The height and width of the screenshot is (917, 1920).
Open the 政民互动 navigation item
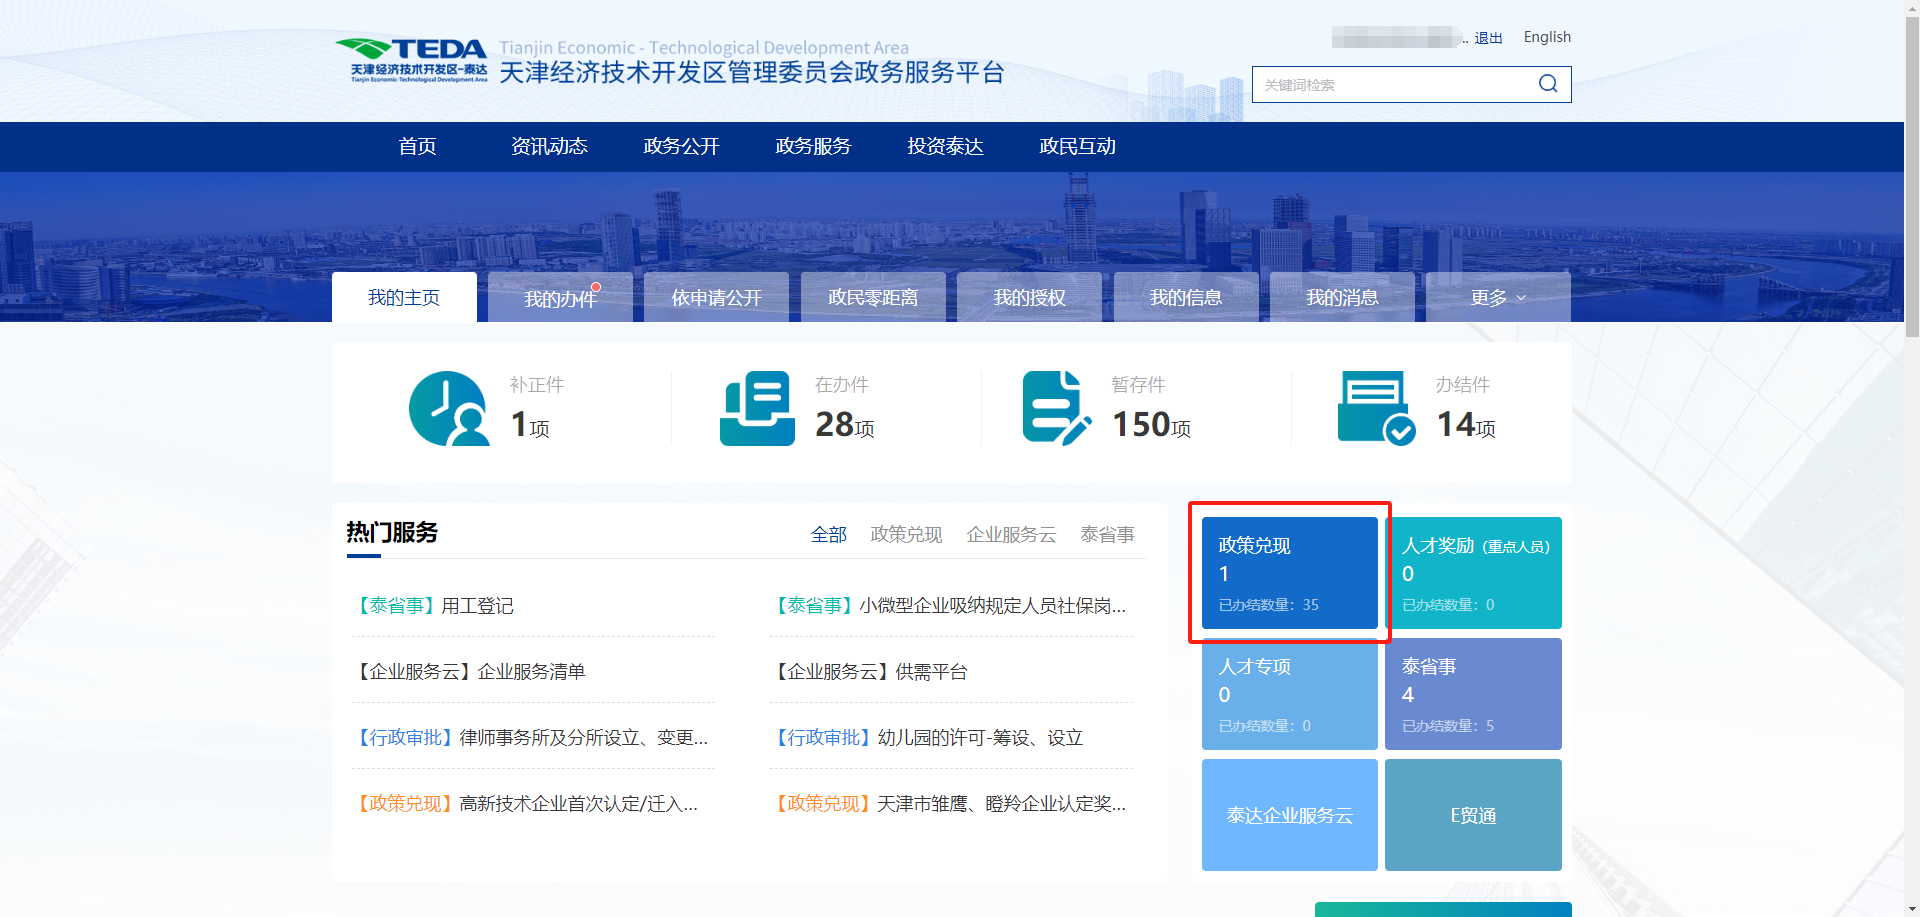click(1077, 146)
